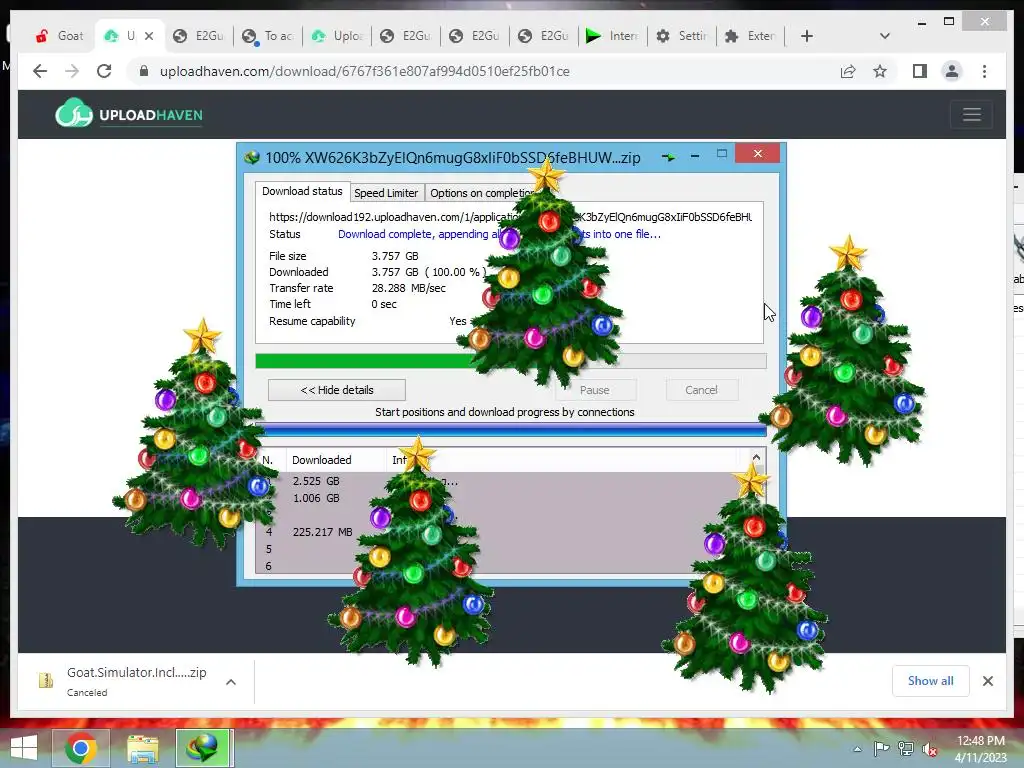The image size is (1024, 768).
Task: Open Windows Start menu
Action: coord(24,748)
